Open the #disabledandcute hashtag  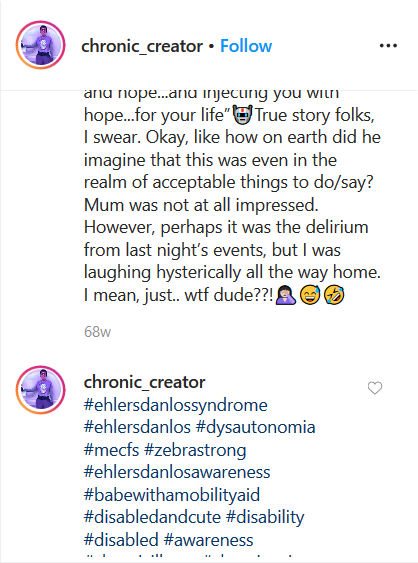[152, 517]
